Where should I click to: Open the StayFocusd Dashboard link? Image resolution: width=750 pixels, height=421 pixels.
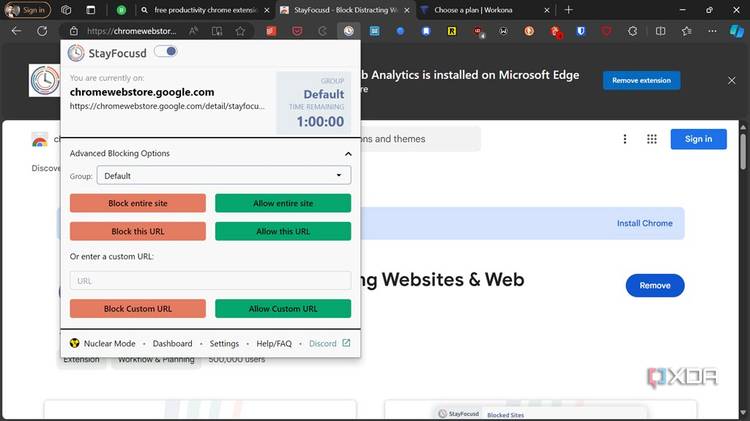point(172,343)
